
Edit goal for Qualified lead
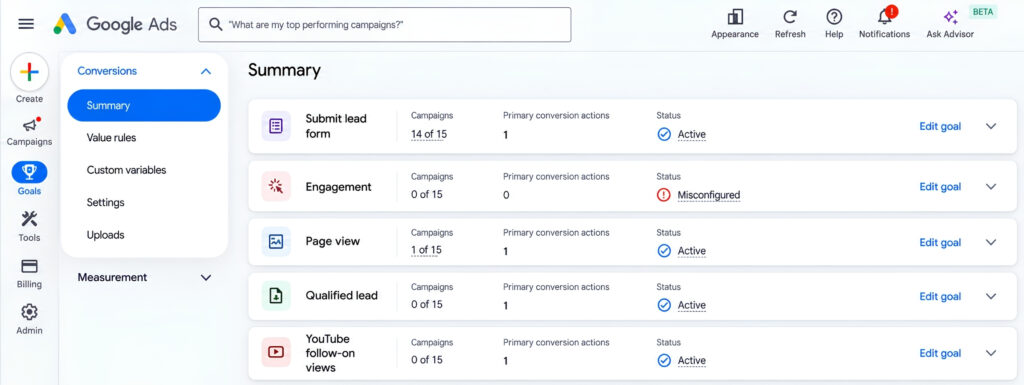click(940, 296)
